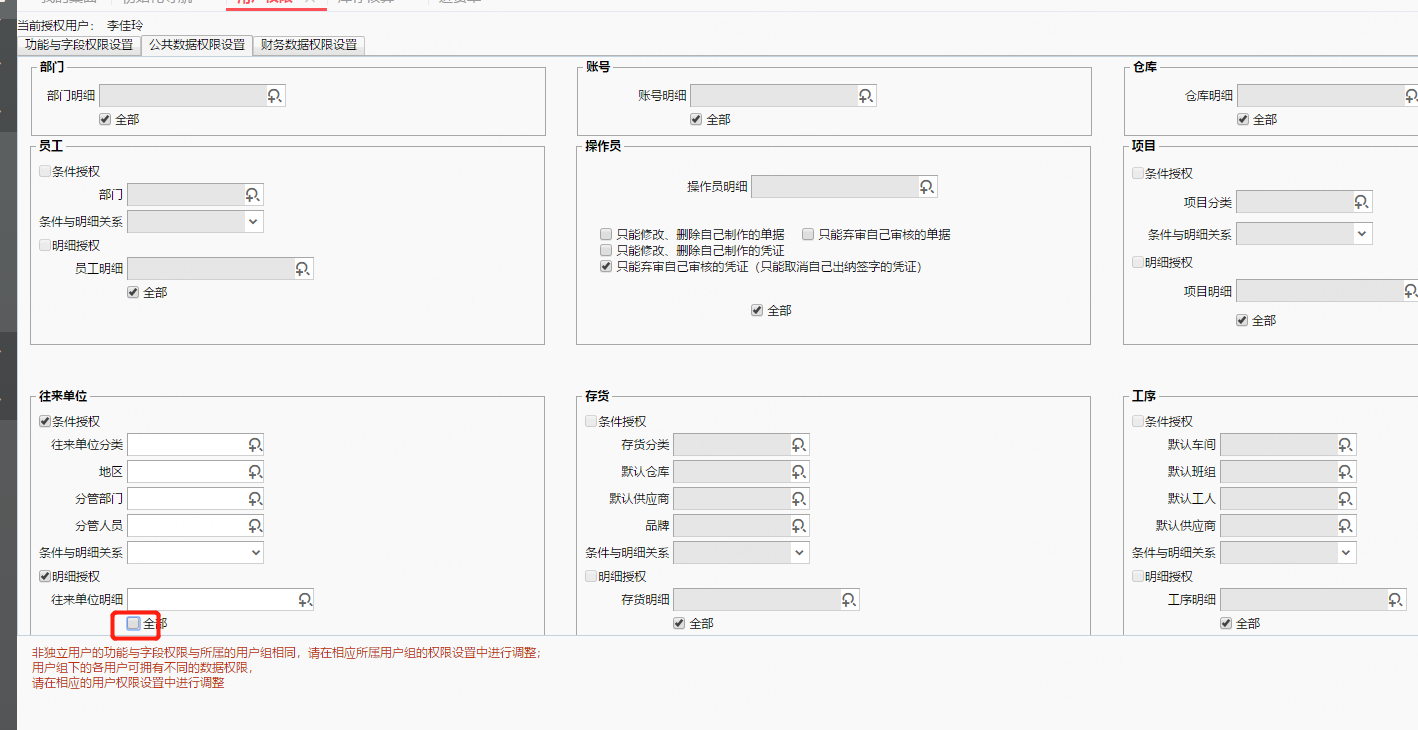
Task: Click the lookup icon beside 分管人员
Action: (x=255, y=525)
